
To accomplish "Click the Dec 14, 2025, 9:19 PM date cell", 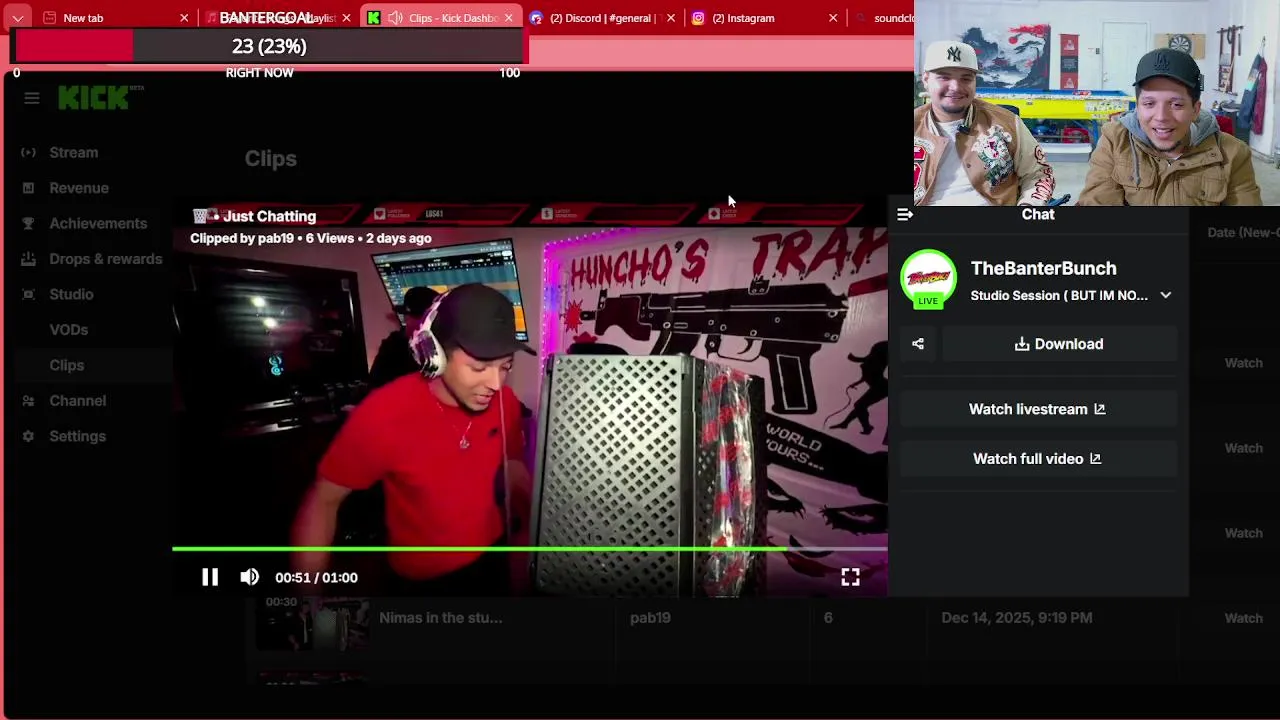I will pyautogui.click(x=1016, y=618).
